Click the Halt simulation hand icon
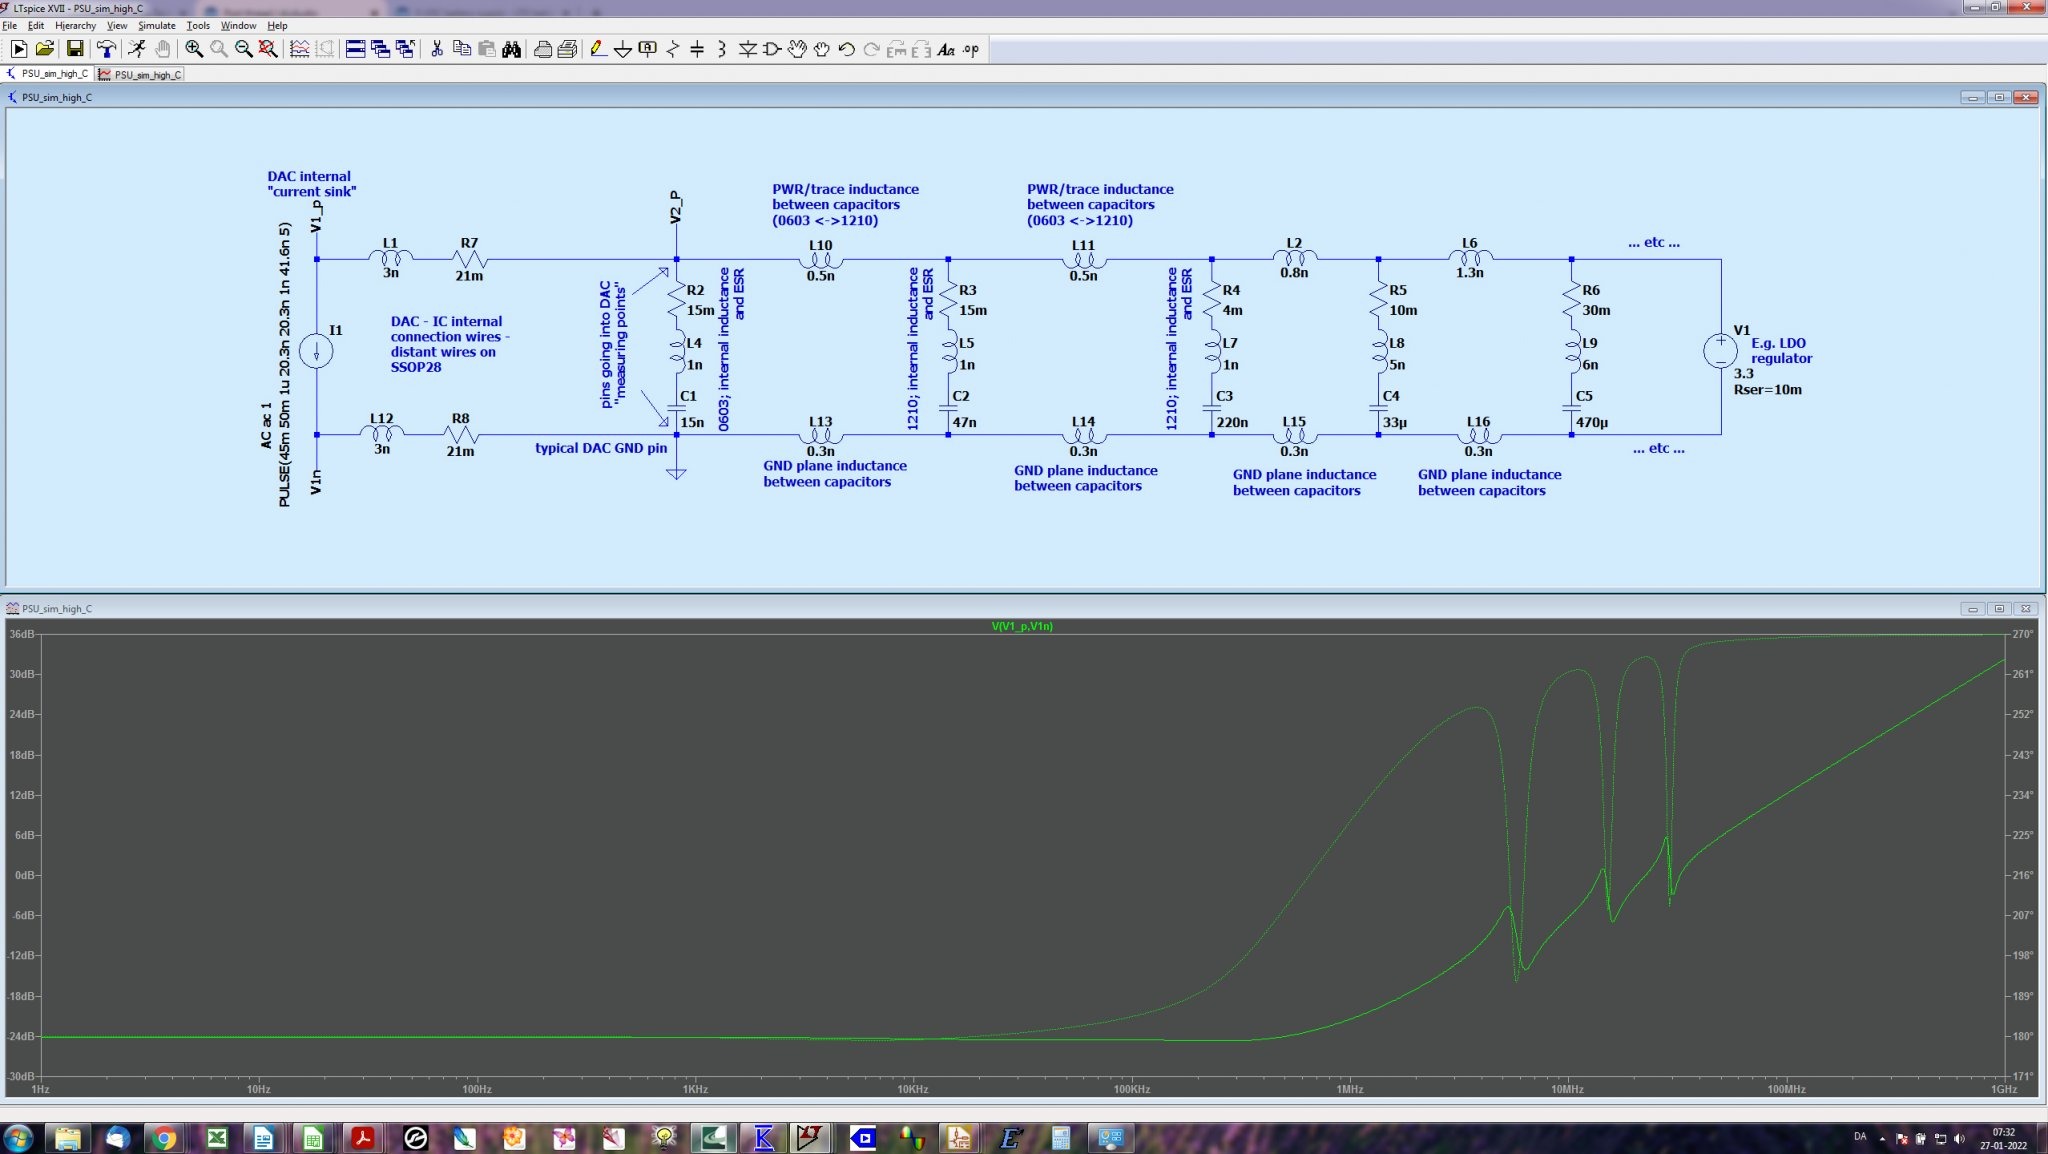This screenshot has width=2048, height=1154. pyautogui.click(x=162, y=49)
